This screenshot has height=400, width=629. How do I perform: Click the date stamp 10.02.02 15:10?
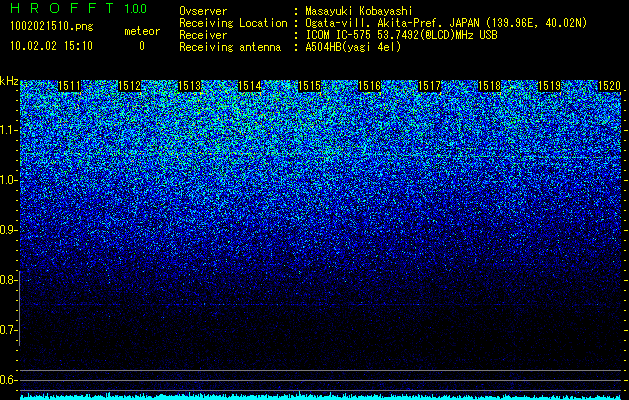point(51,46)
